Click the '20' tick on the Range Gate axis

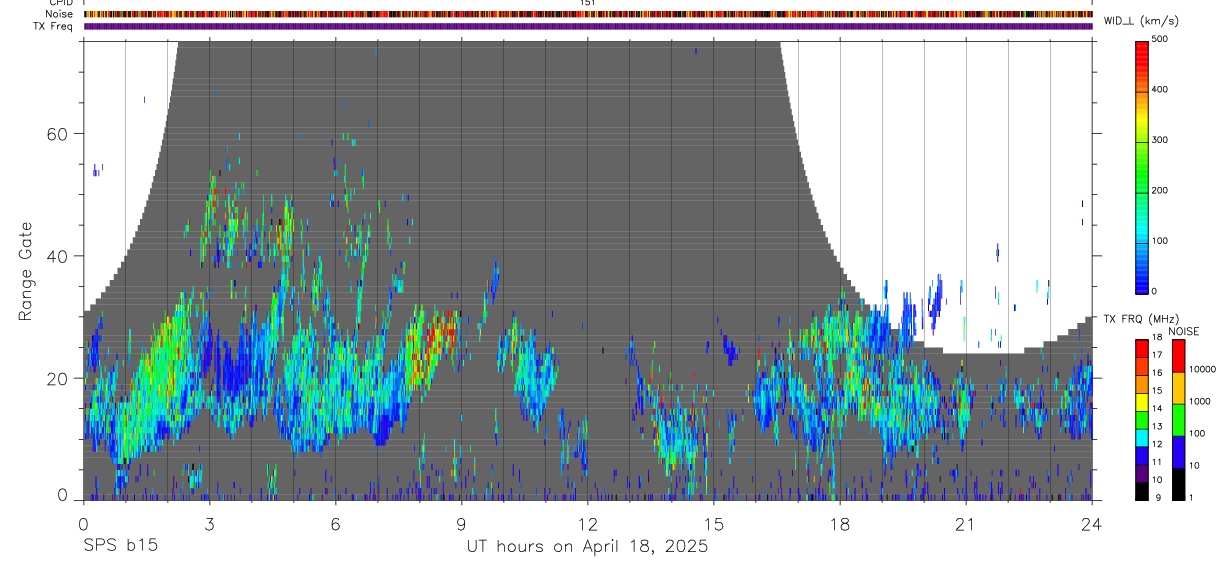point(56,378)
